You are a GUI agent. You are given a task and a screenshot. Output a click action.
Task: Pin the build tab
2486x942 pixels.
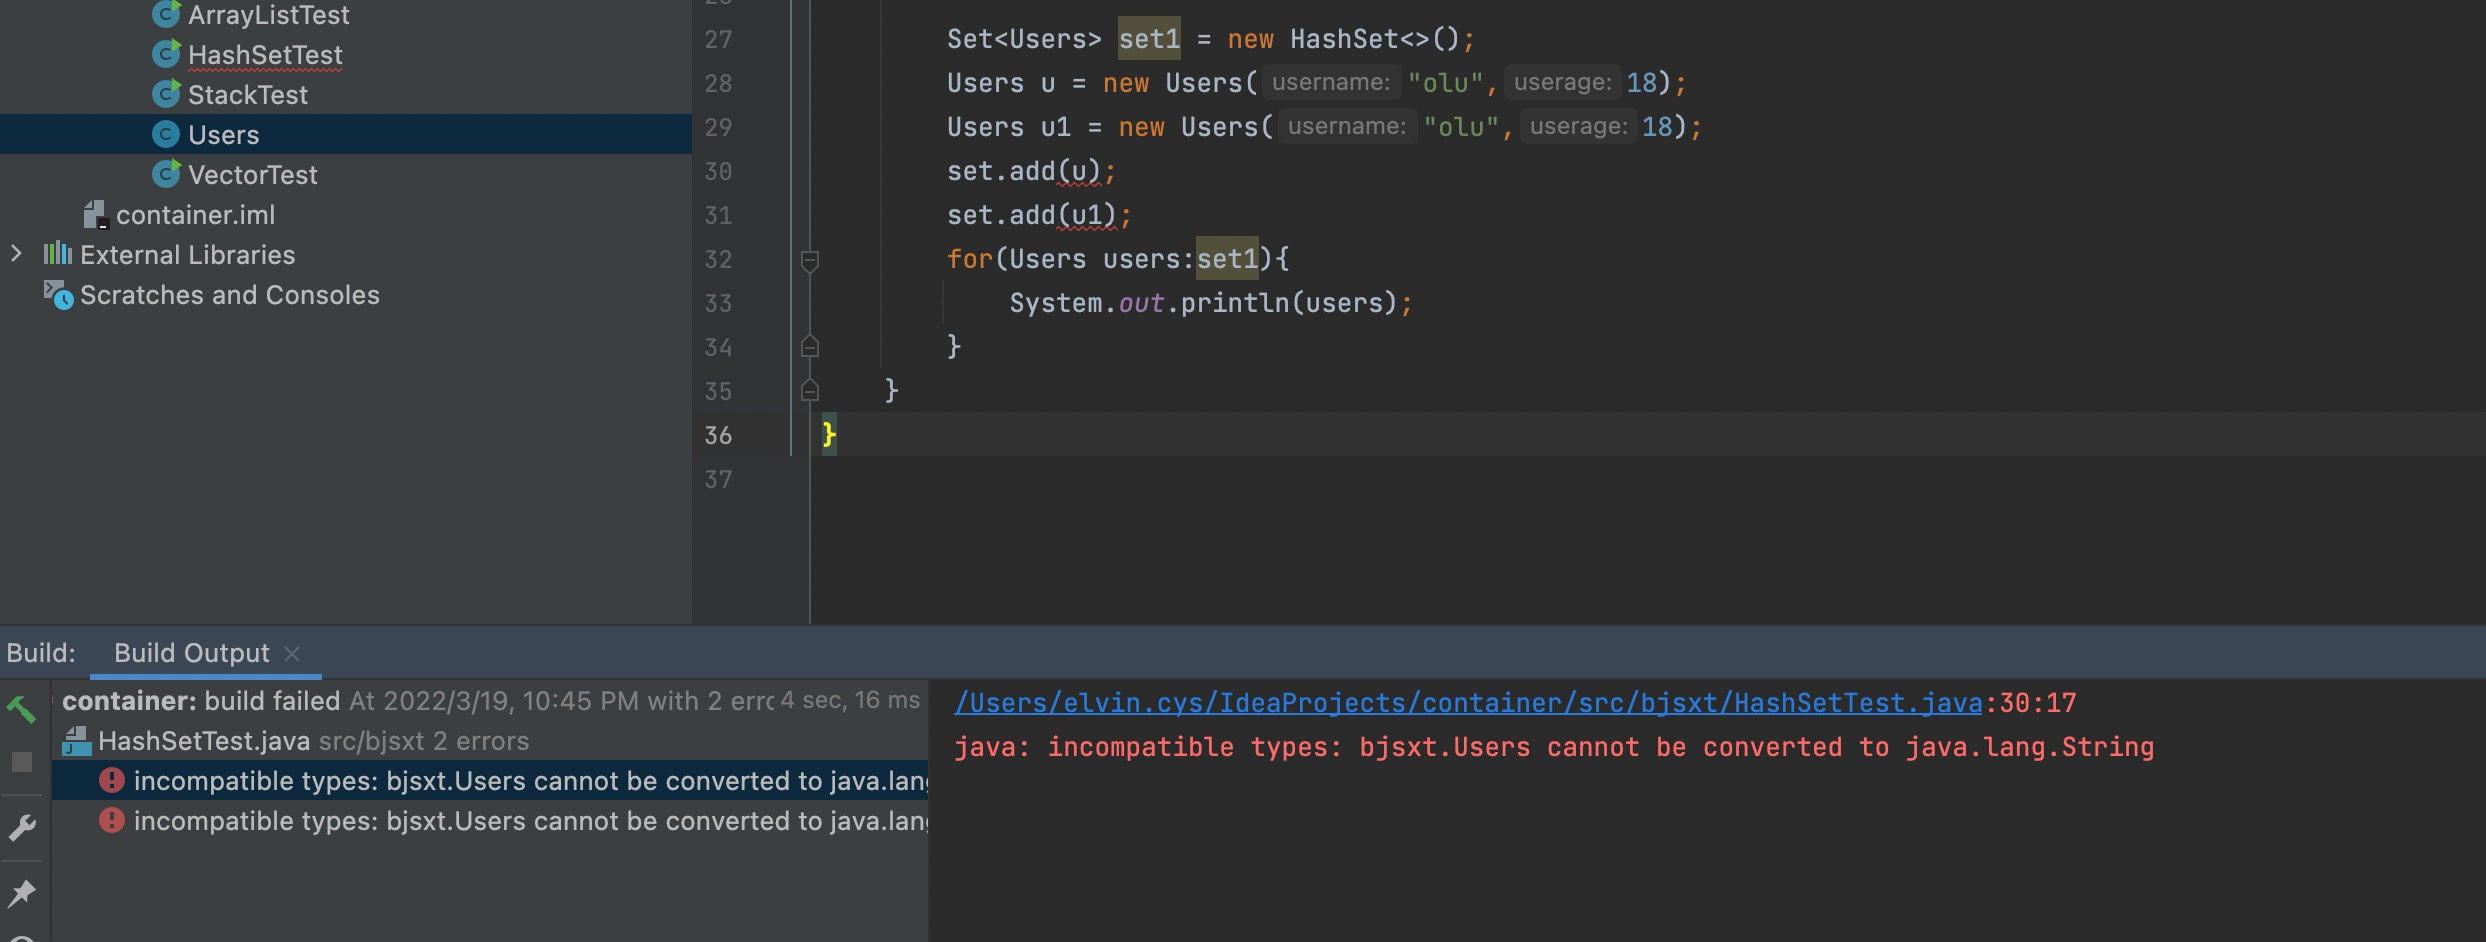tap(22, 892)
